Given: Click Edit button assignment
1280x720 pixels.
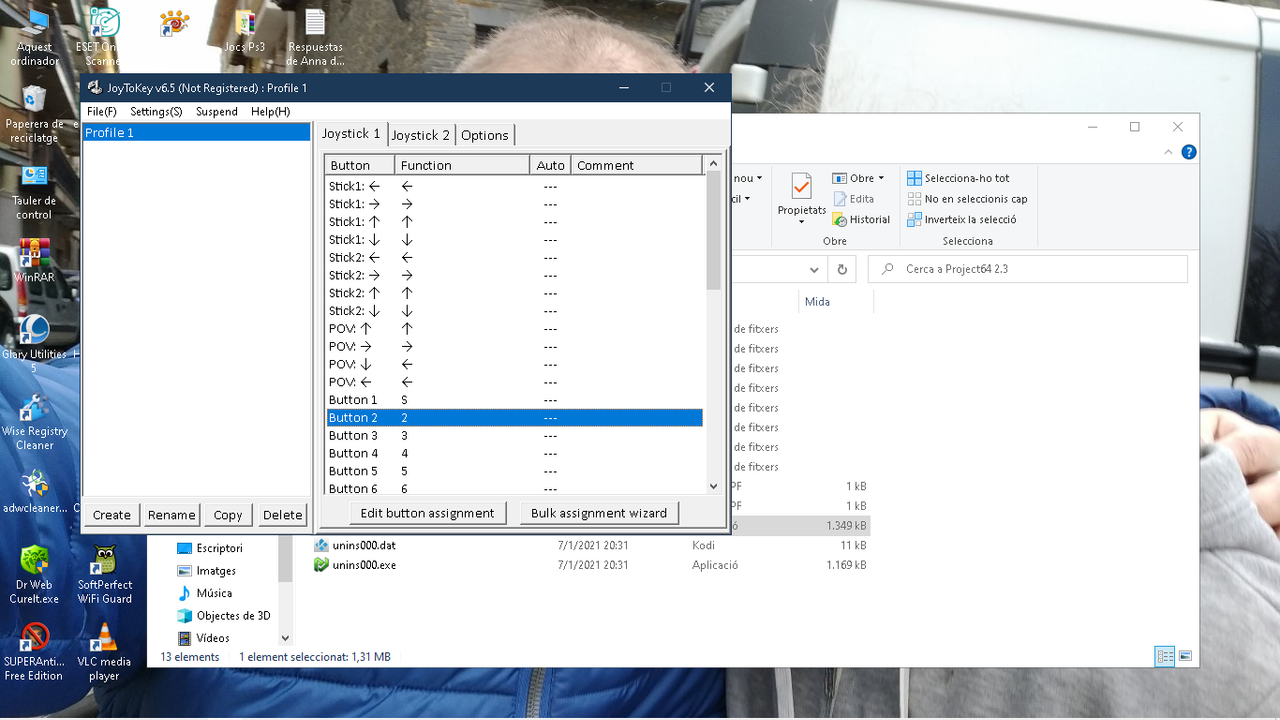Looking at the screenshot, I should click(x=427, y=513).
